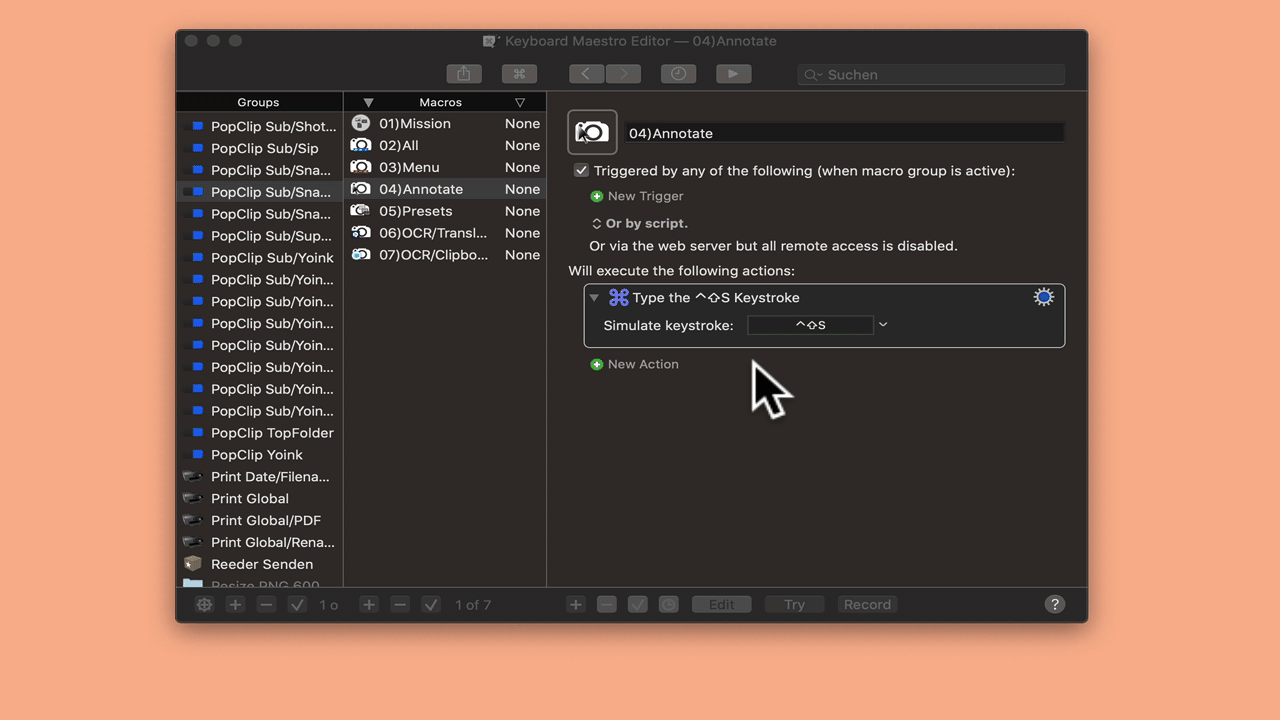Screen dimensions: 1280x720
Task: Click the filled triangle in Macros header
Action: click(x=368, y=102)
